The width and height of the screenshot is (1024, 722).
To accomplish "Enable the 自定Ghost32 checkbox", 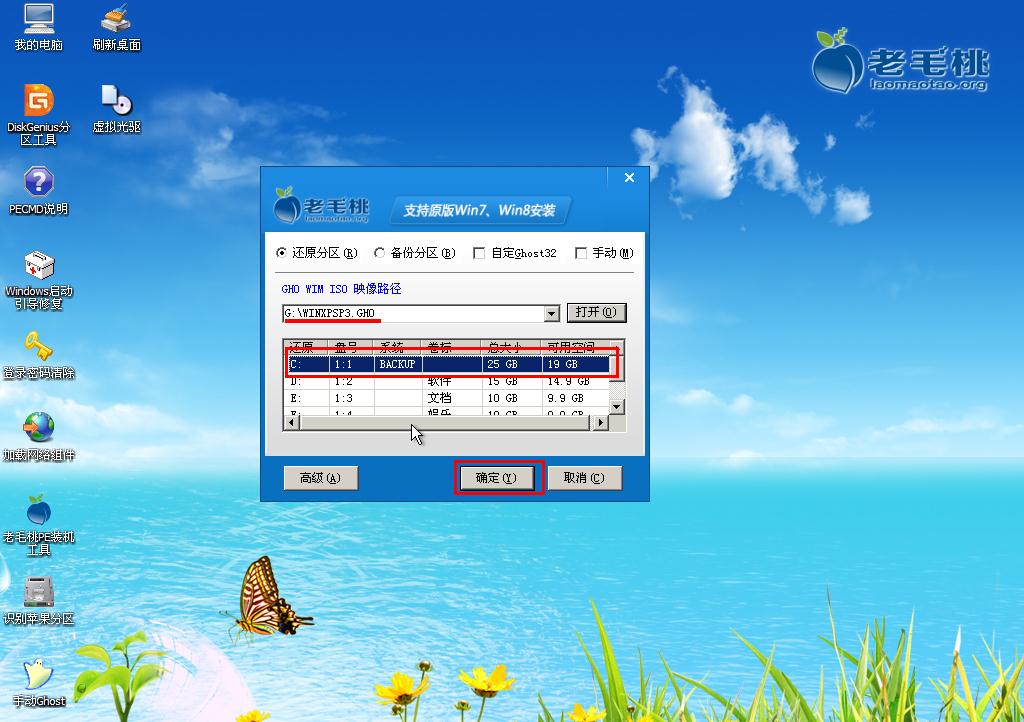I will coord(479,253).
